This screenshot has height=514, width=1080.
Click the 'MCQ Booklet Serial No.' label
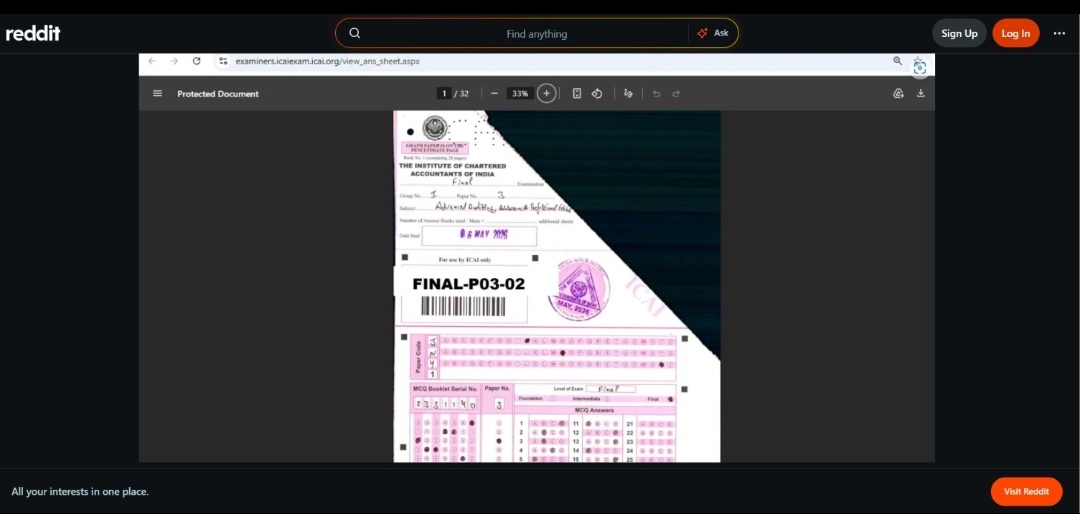tap(445, 389)
